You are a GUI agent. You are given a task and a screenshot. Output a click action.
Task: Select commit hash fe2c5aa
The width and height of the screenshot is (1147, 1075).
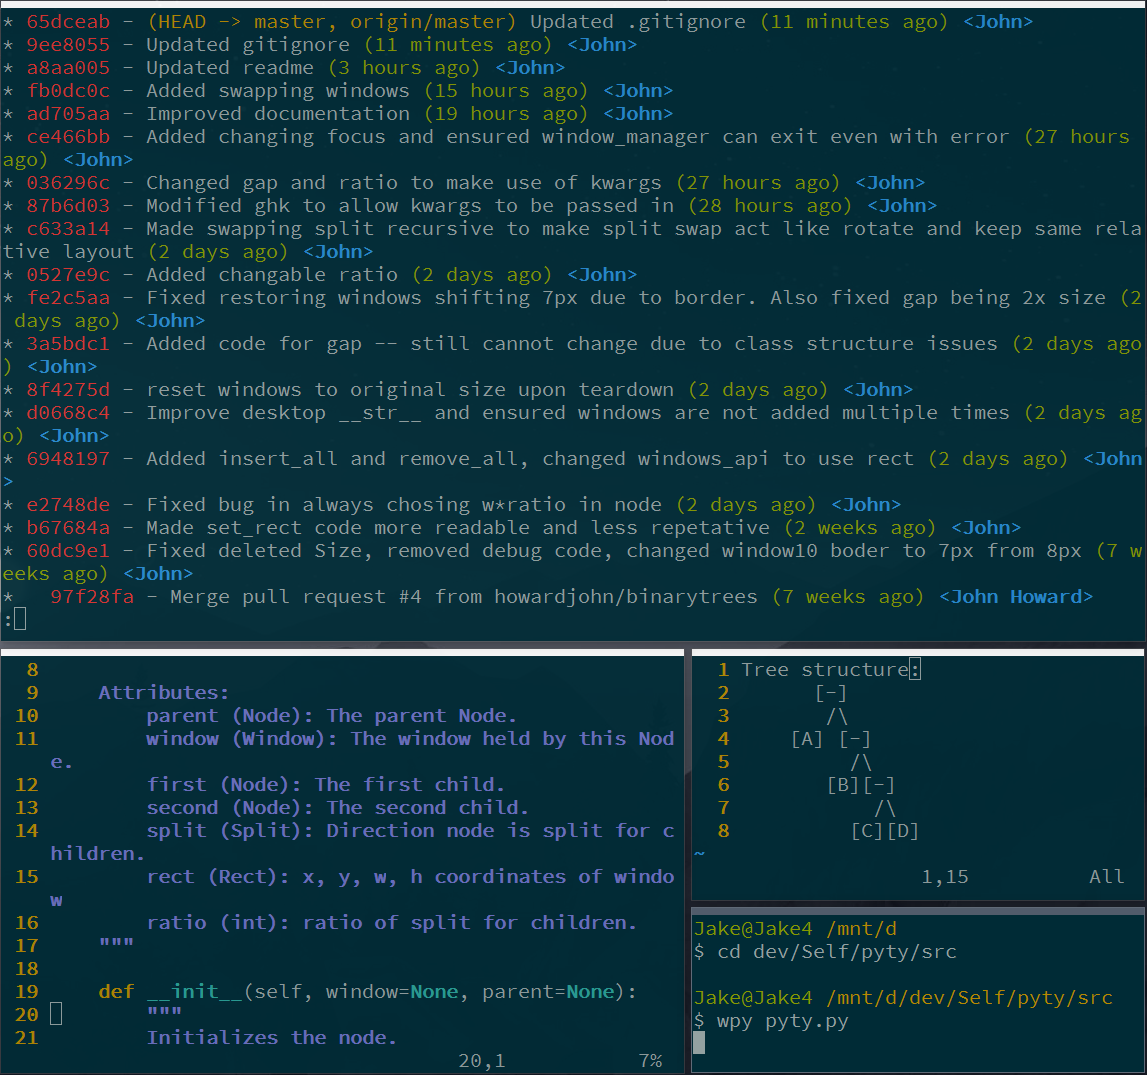coord(68,298)
